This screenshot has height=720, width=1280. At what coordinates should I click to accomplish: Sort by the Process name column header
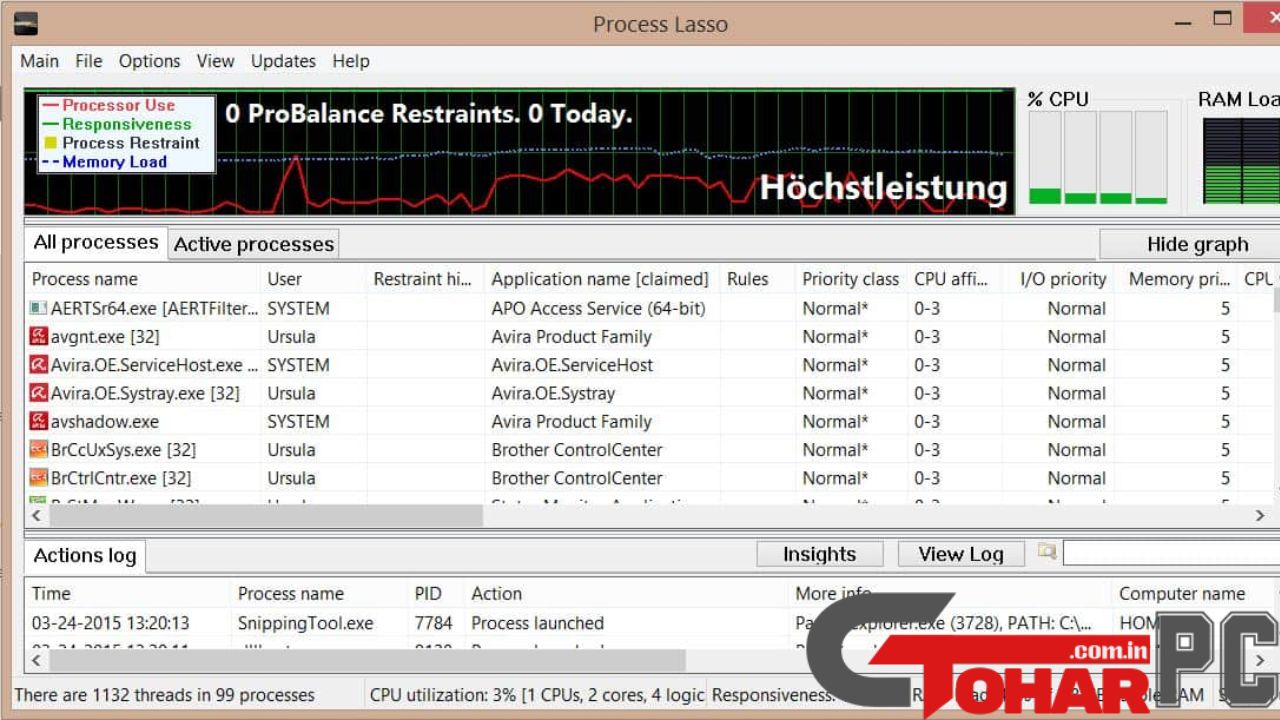(x=143, y=279)
